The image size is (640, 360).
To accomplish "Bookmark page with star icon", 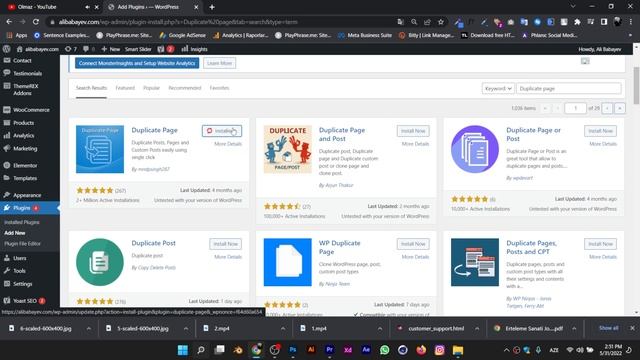I will pos(441,22).
